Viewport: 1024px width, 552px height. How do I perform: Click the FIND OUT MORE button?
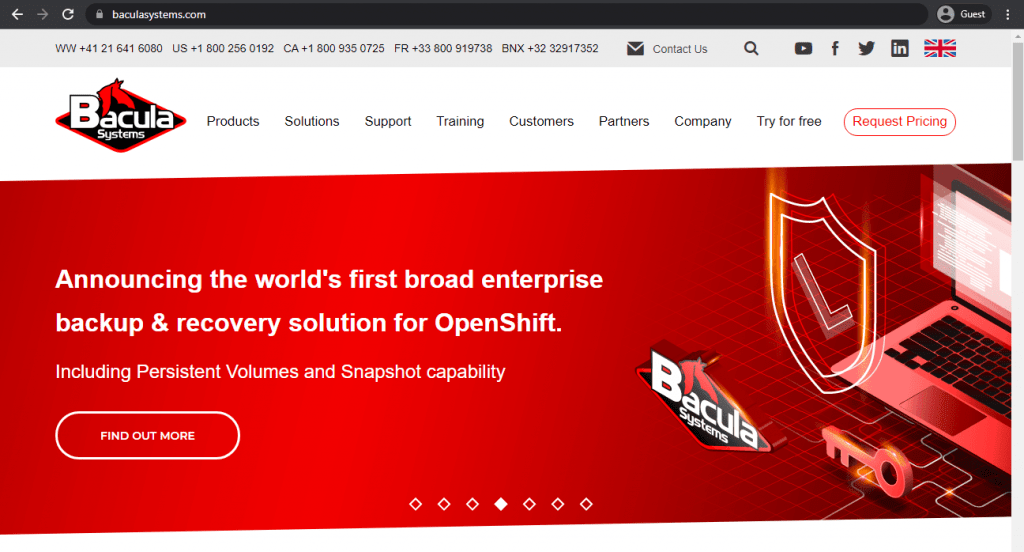(x=148, y=436)
